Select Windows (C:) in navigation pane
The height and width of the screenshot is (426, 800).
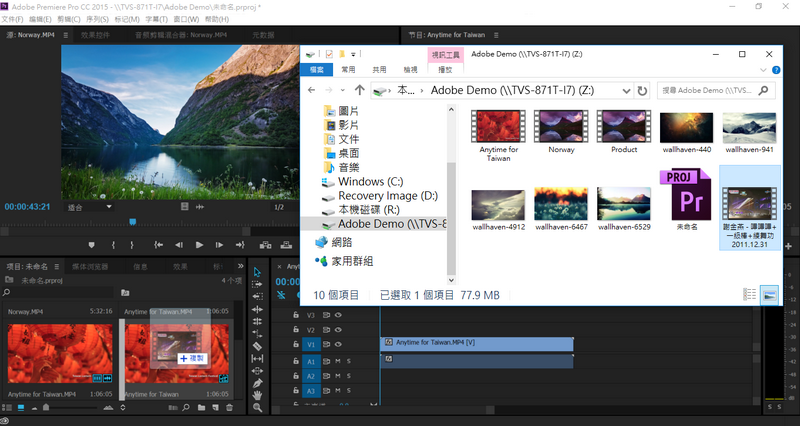370,182
